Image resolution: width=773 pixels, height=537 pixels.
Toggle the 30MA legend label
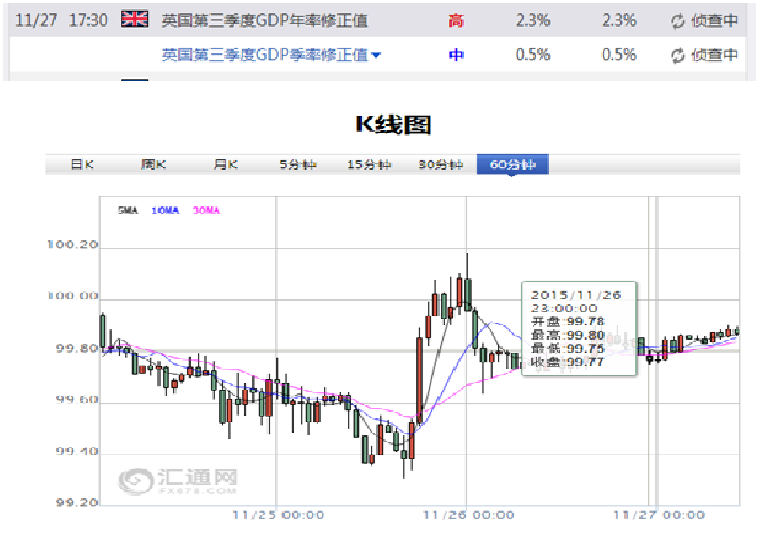tap(206, 211)
